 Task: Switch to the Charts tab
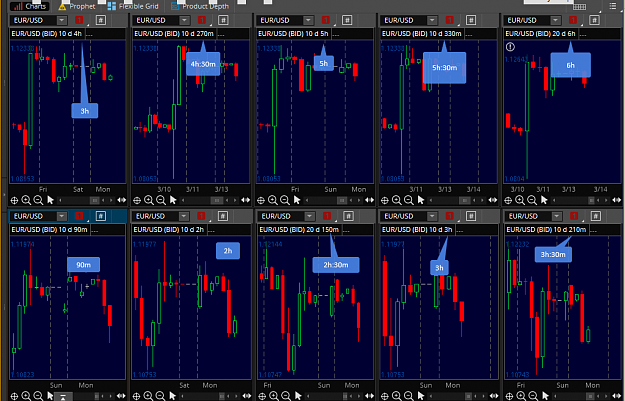[x=29, y=6]
